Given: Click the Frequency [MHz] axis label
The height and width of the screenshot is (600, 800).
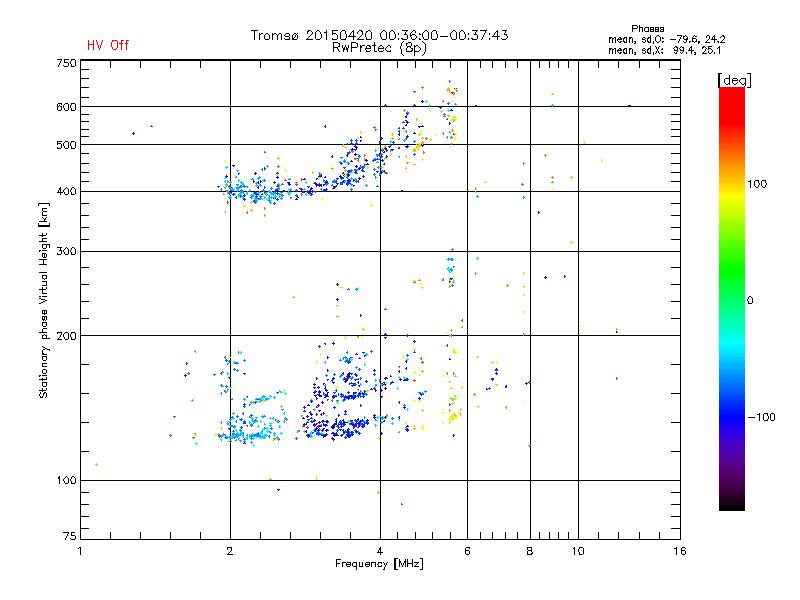Looking at the screenshot, I should pyautogui.click(x=379, y=564).
